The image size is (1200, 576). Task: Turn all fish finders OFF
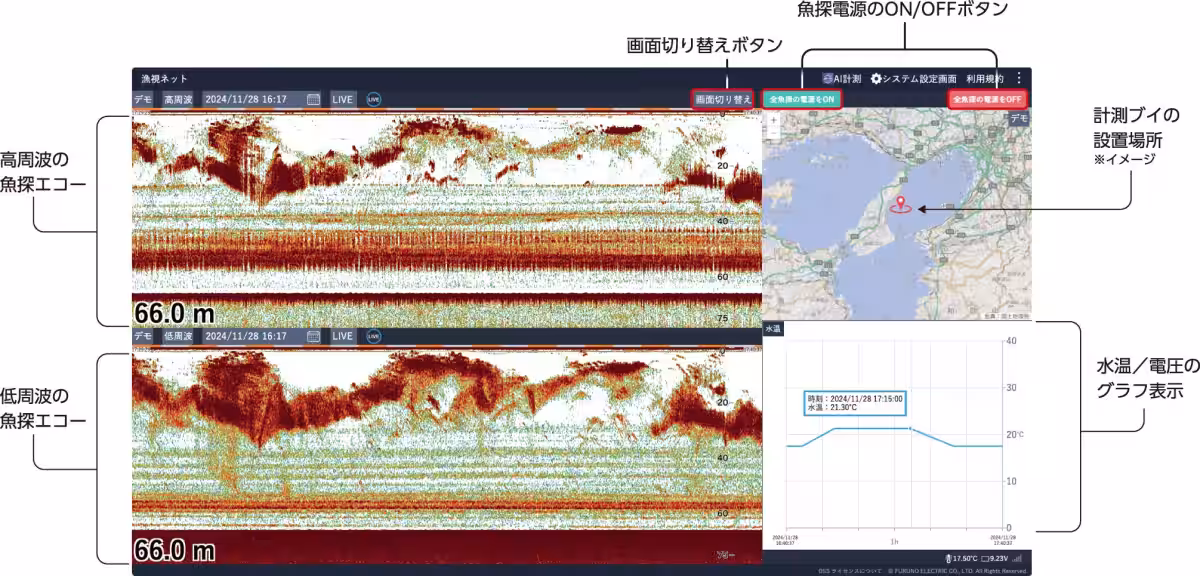coord(987,99)
